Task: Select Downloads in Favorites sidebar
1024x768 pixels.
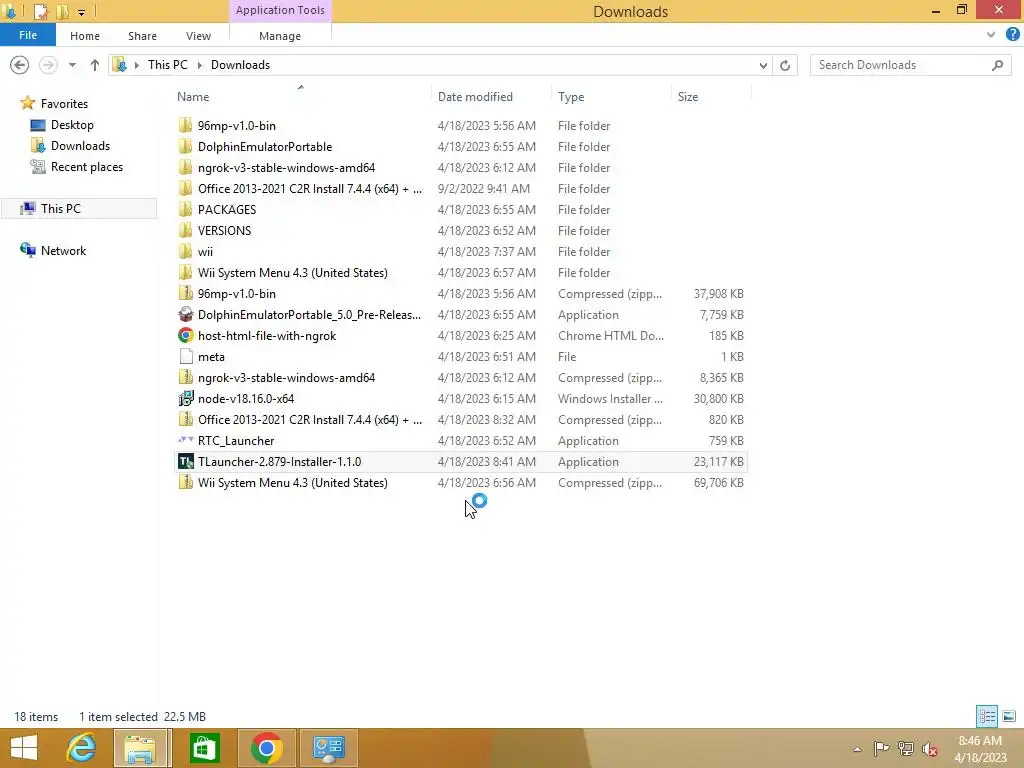Action: click(80, 146)
